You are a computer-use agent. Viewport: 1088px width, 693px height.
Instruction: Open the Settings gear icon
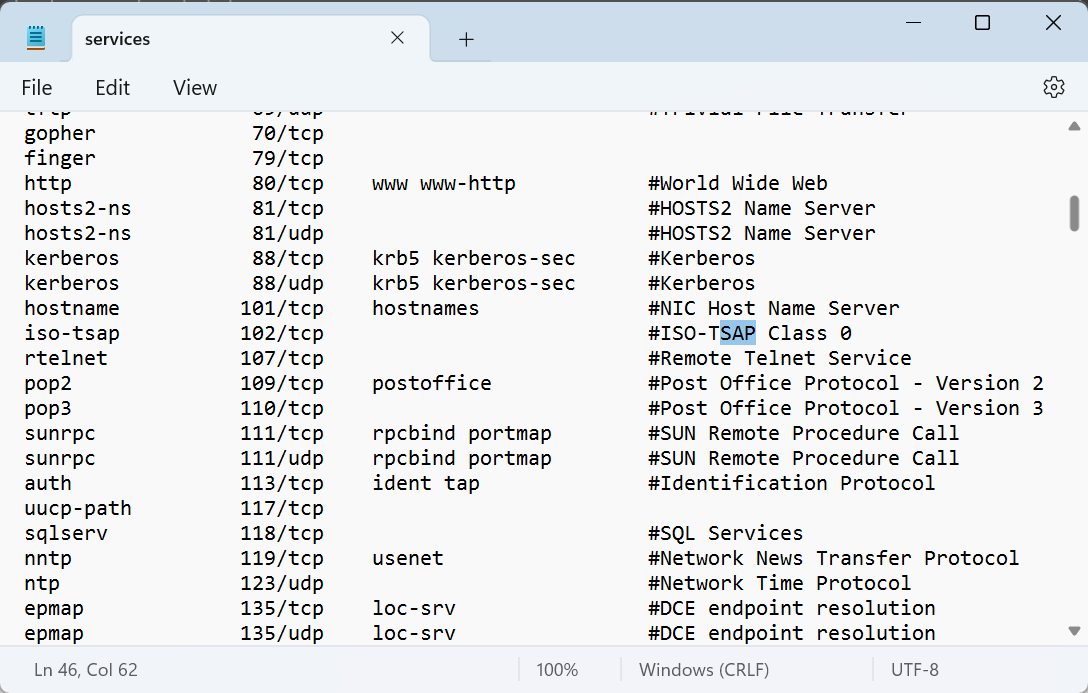click(1053, 87)
